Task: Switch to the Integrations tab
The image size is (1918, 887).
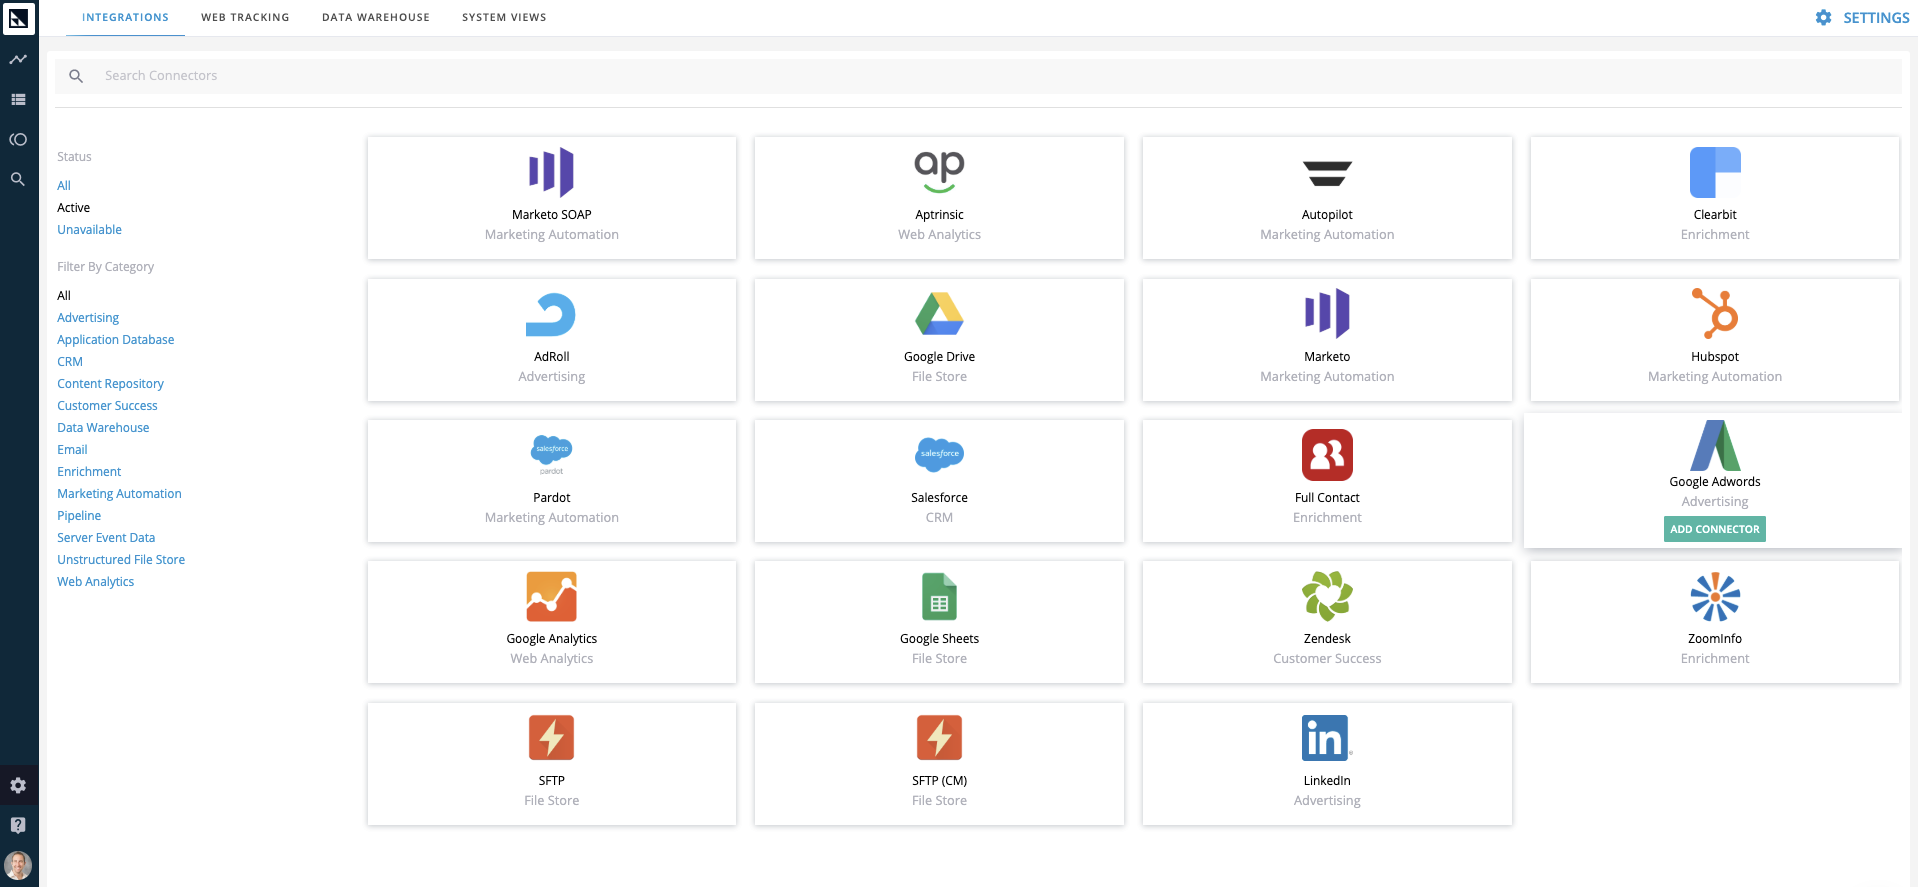Action: click(125, 18)
